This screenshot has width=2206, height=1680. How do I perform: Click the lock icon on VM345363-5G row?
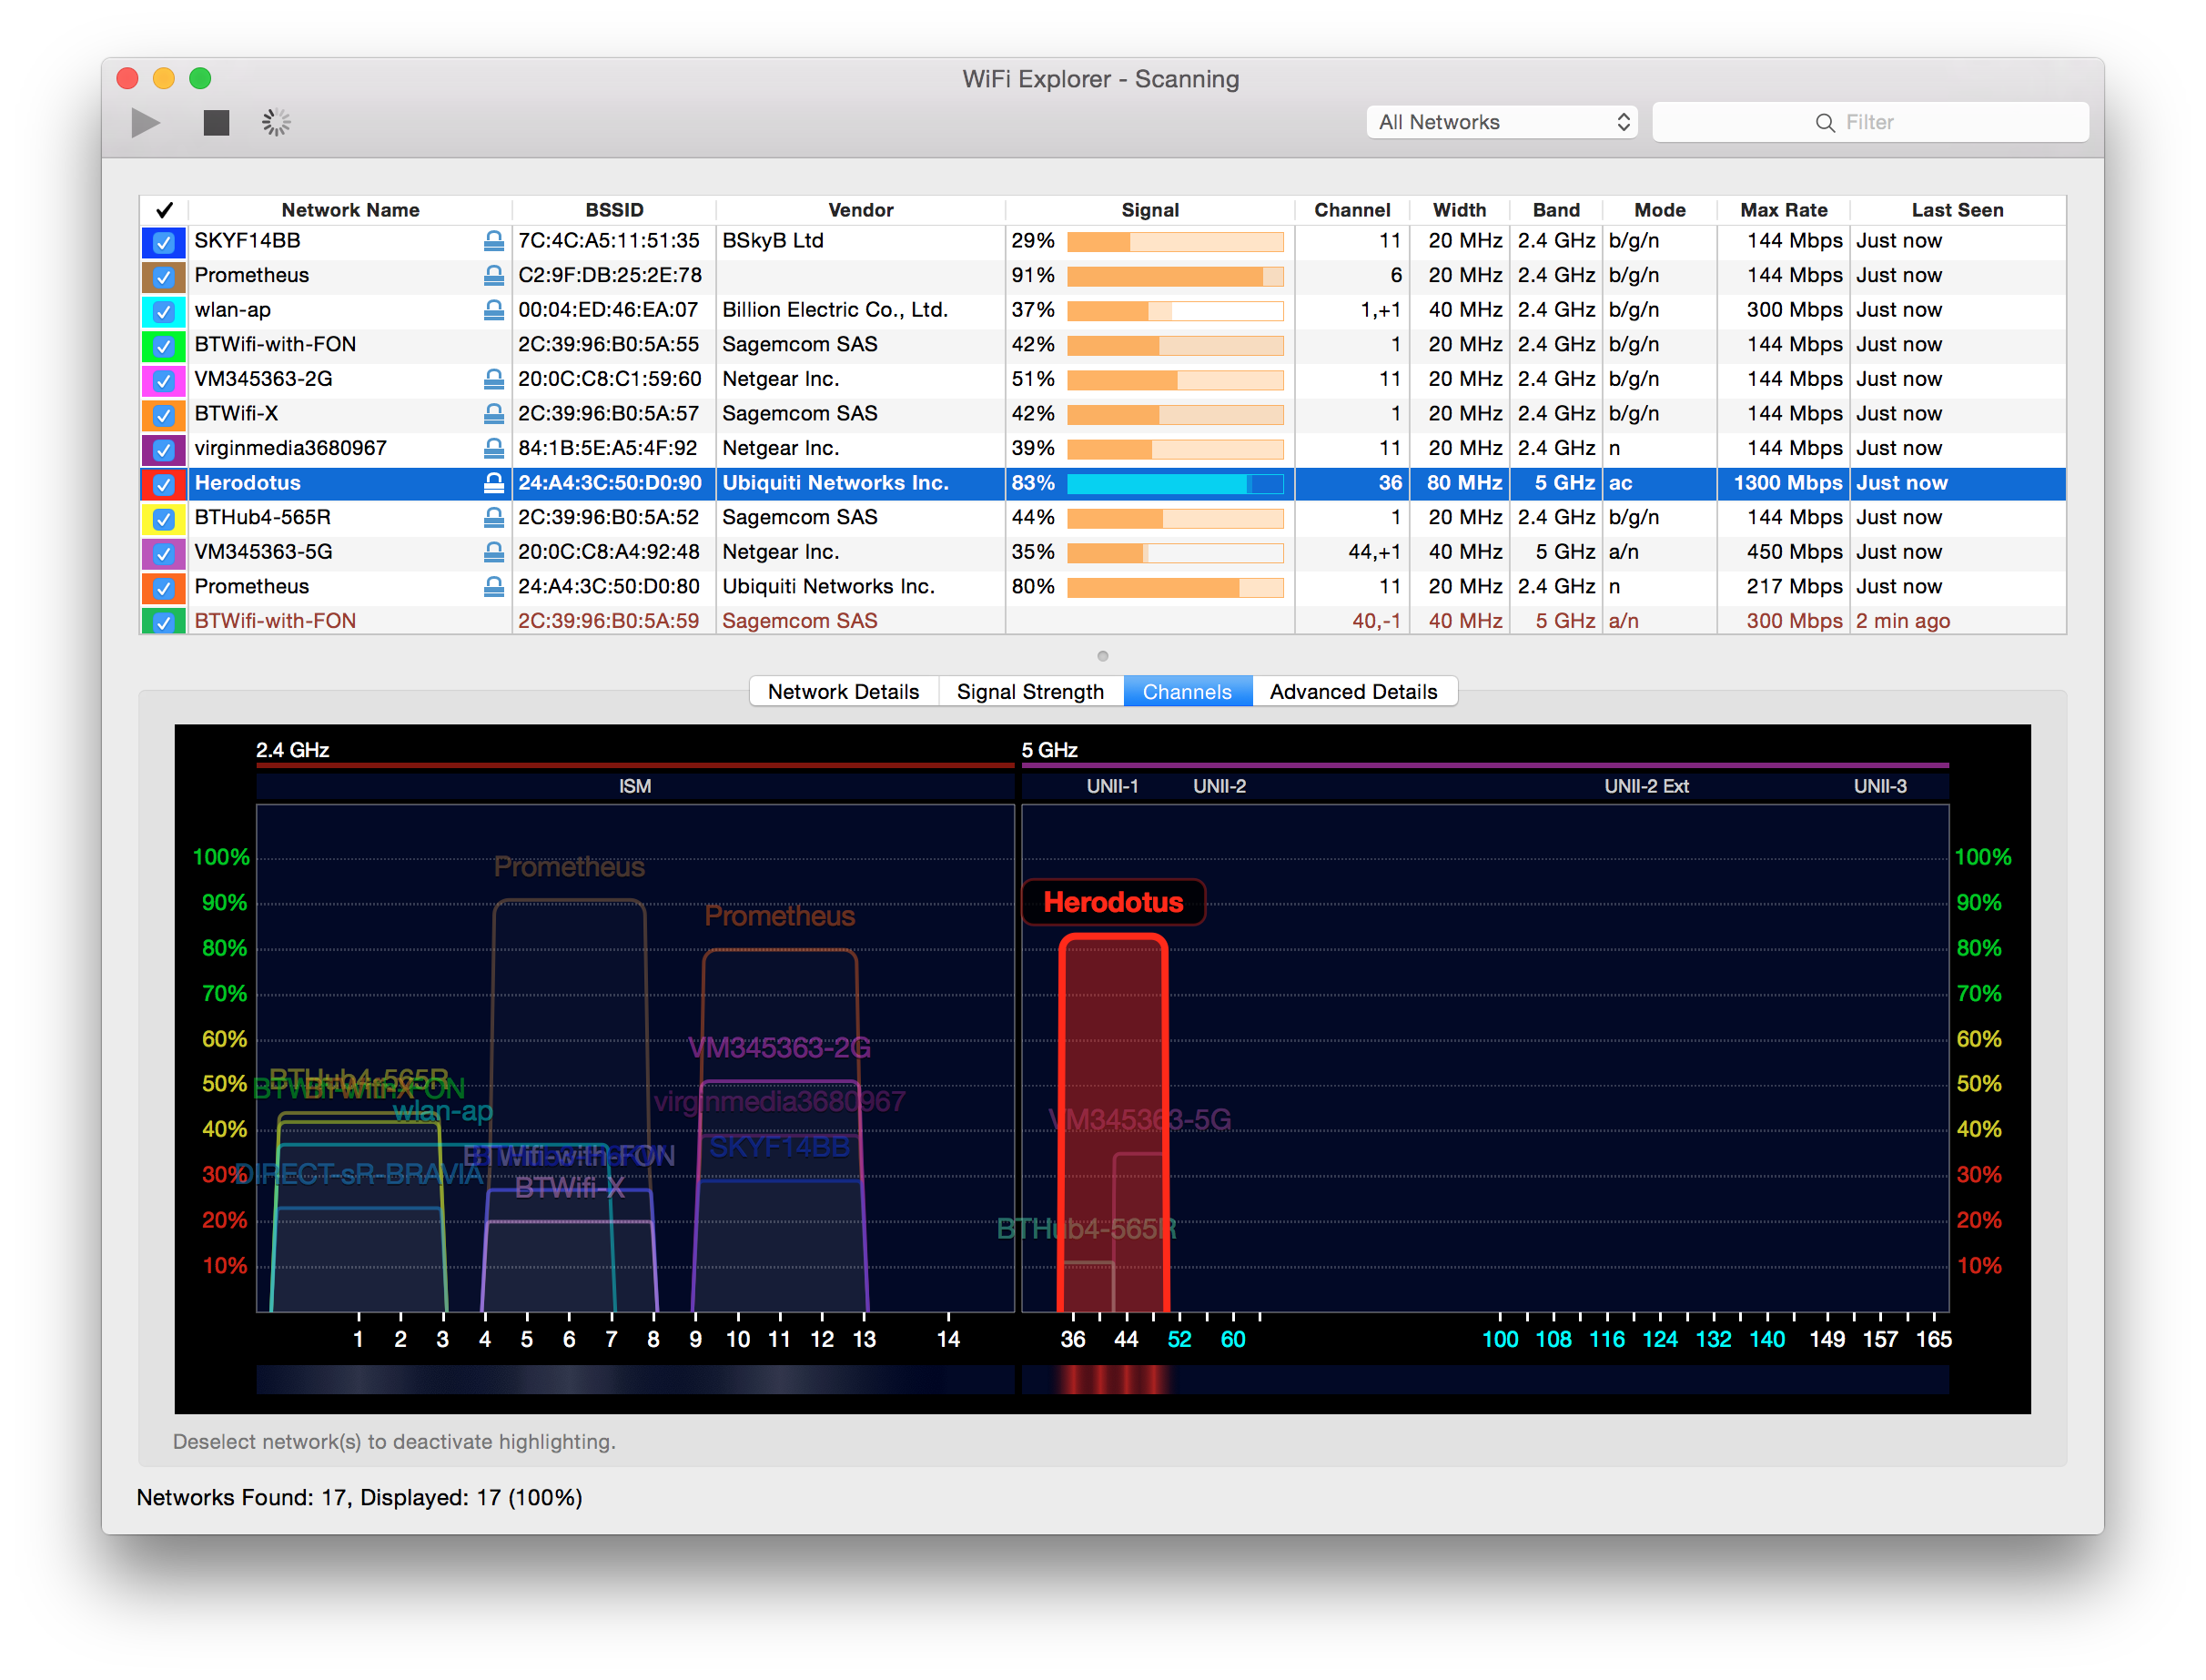pyautogui.click(x=493, y=552)
